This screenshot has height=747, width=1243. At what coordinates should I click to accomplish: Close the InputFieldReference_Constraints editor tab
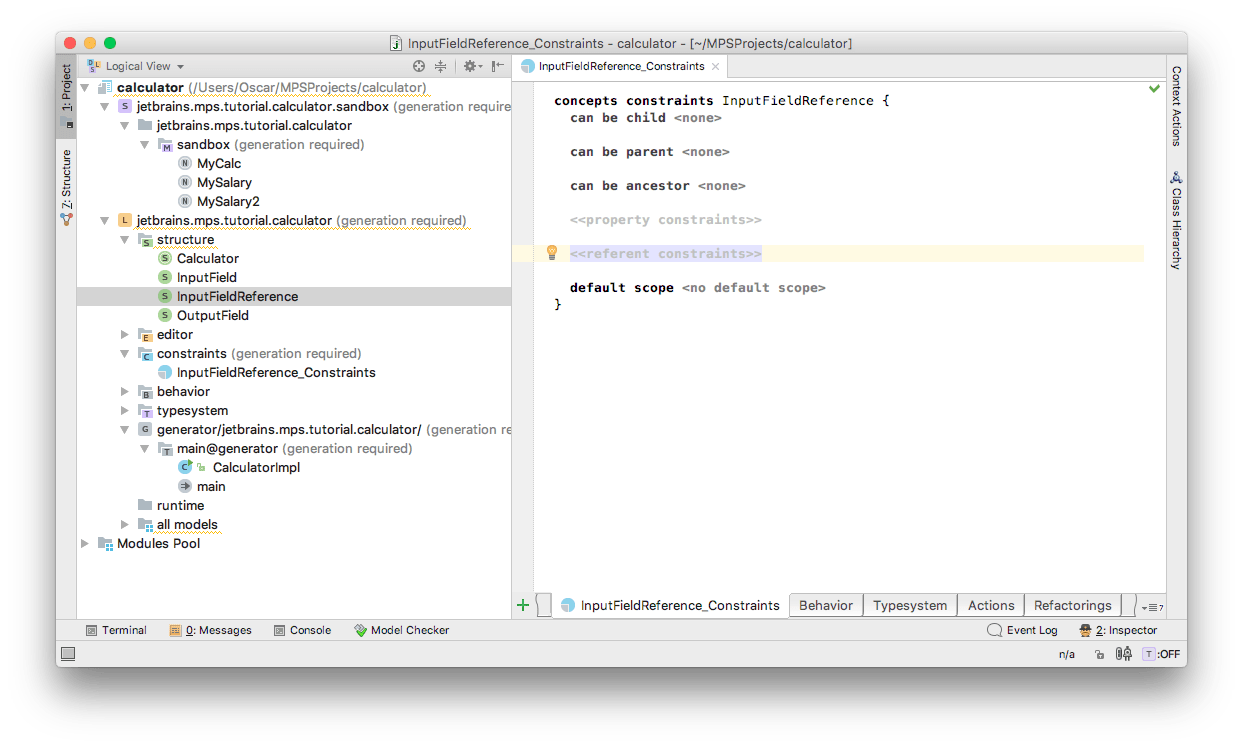[716, 66]
